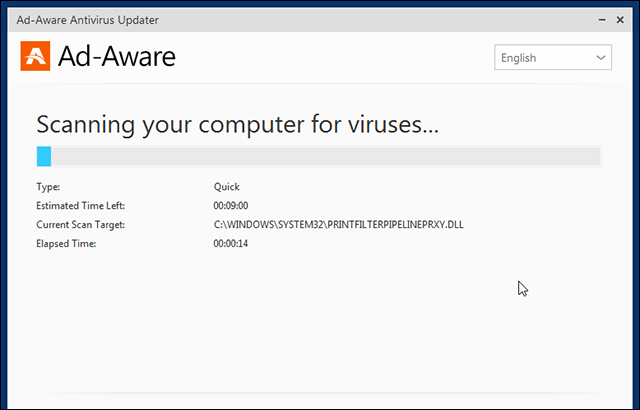
Task: Click the PRINTFILTERPIPELINEPRXY.DLL filename in the path
Action: (x=396, y=225)
